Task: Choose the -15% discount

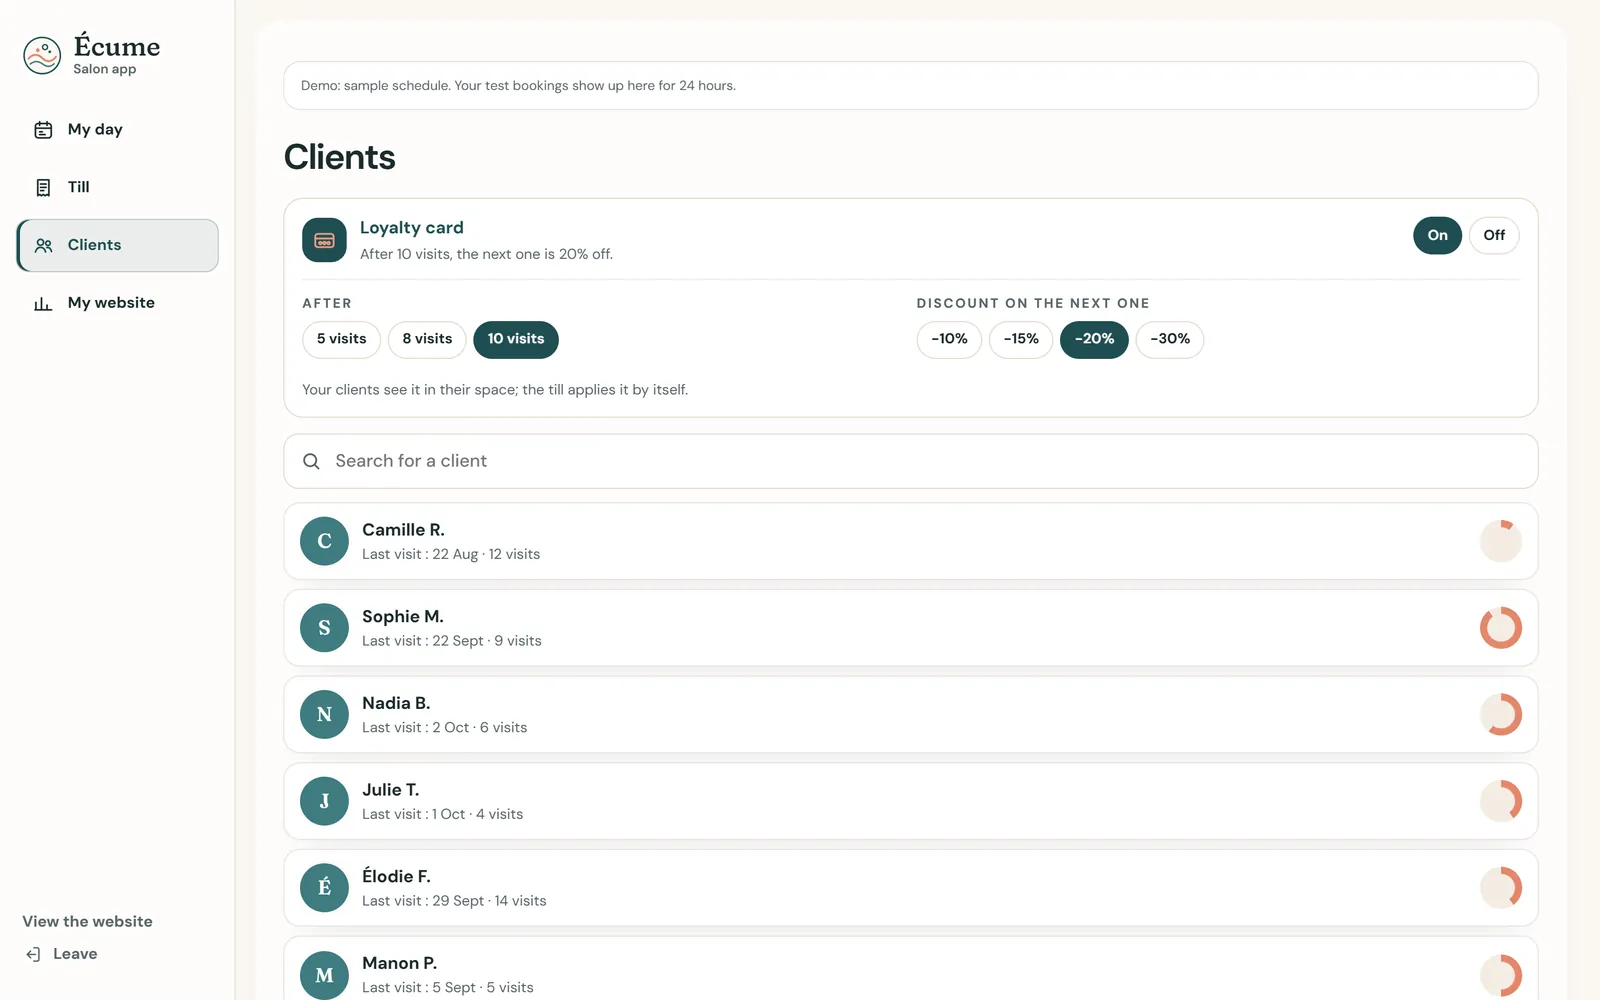Action: point(1021,340)
